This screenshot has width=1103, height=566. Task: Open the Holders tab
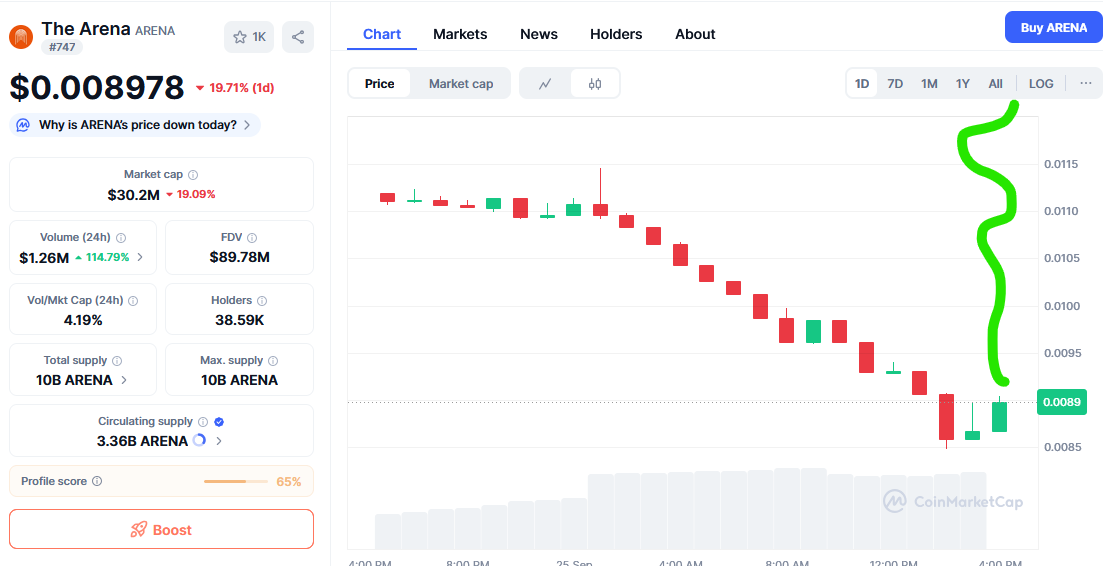click(x=616, y=34)
